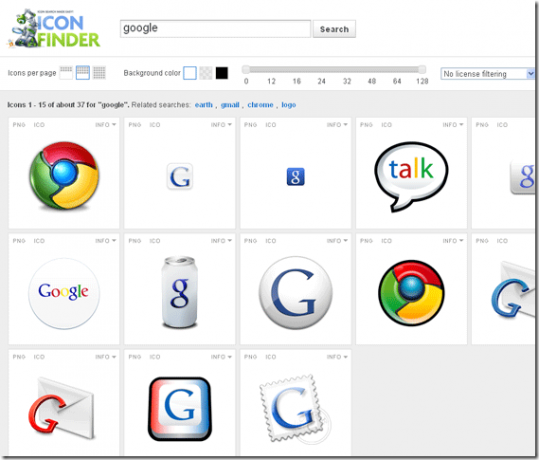Select small white G tile icon
Screen dimensions: 539x460
click(180, 177)
